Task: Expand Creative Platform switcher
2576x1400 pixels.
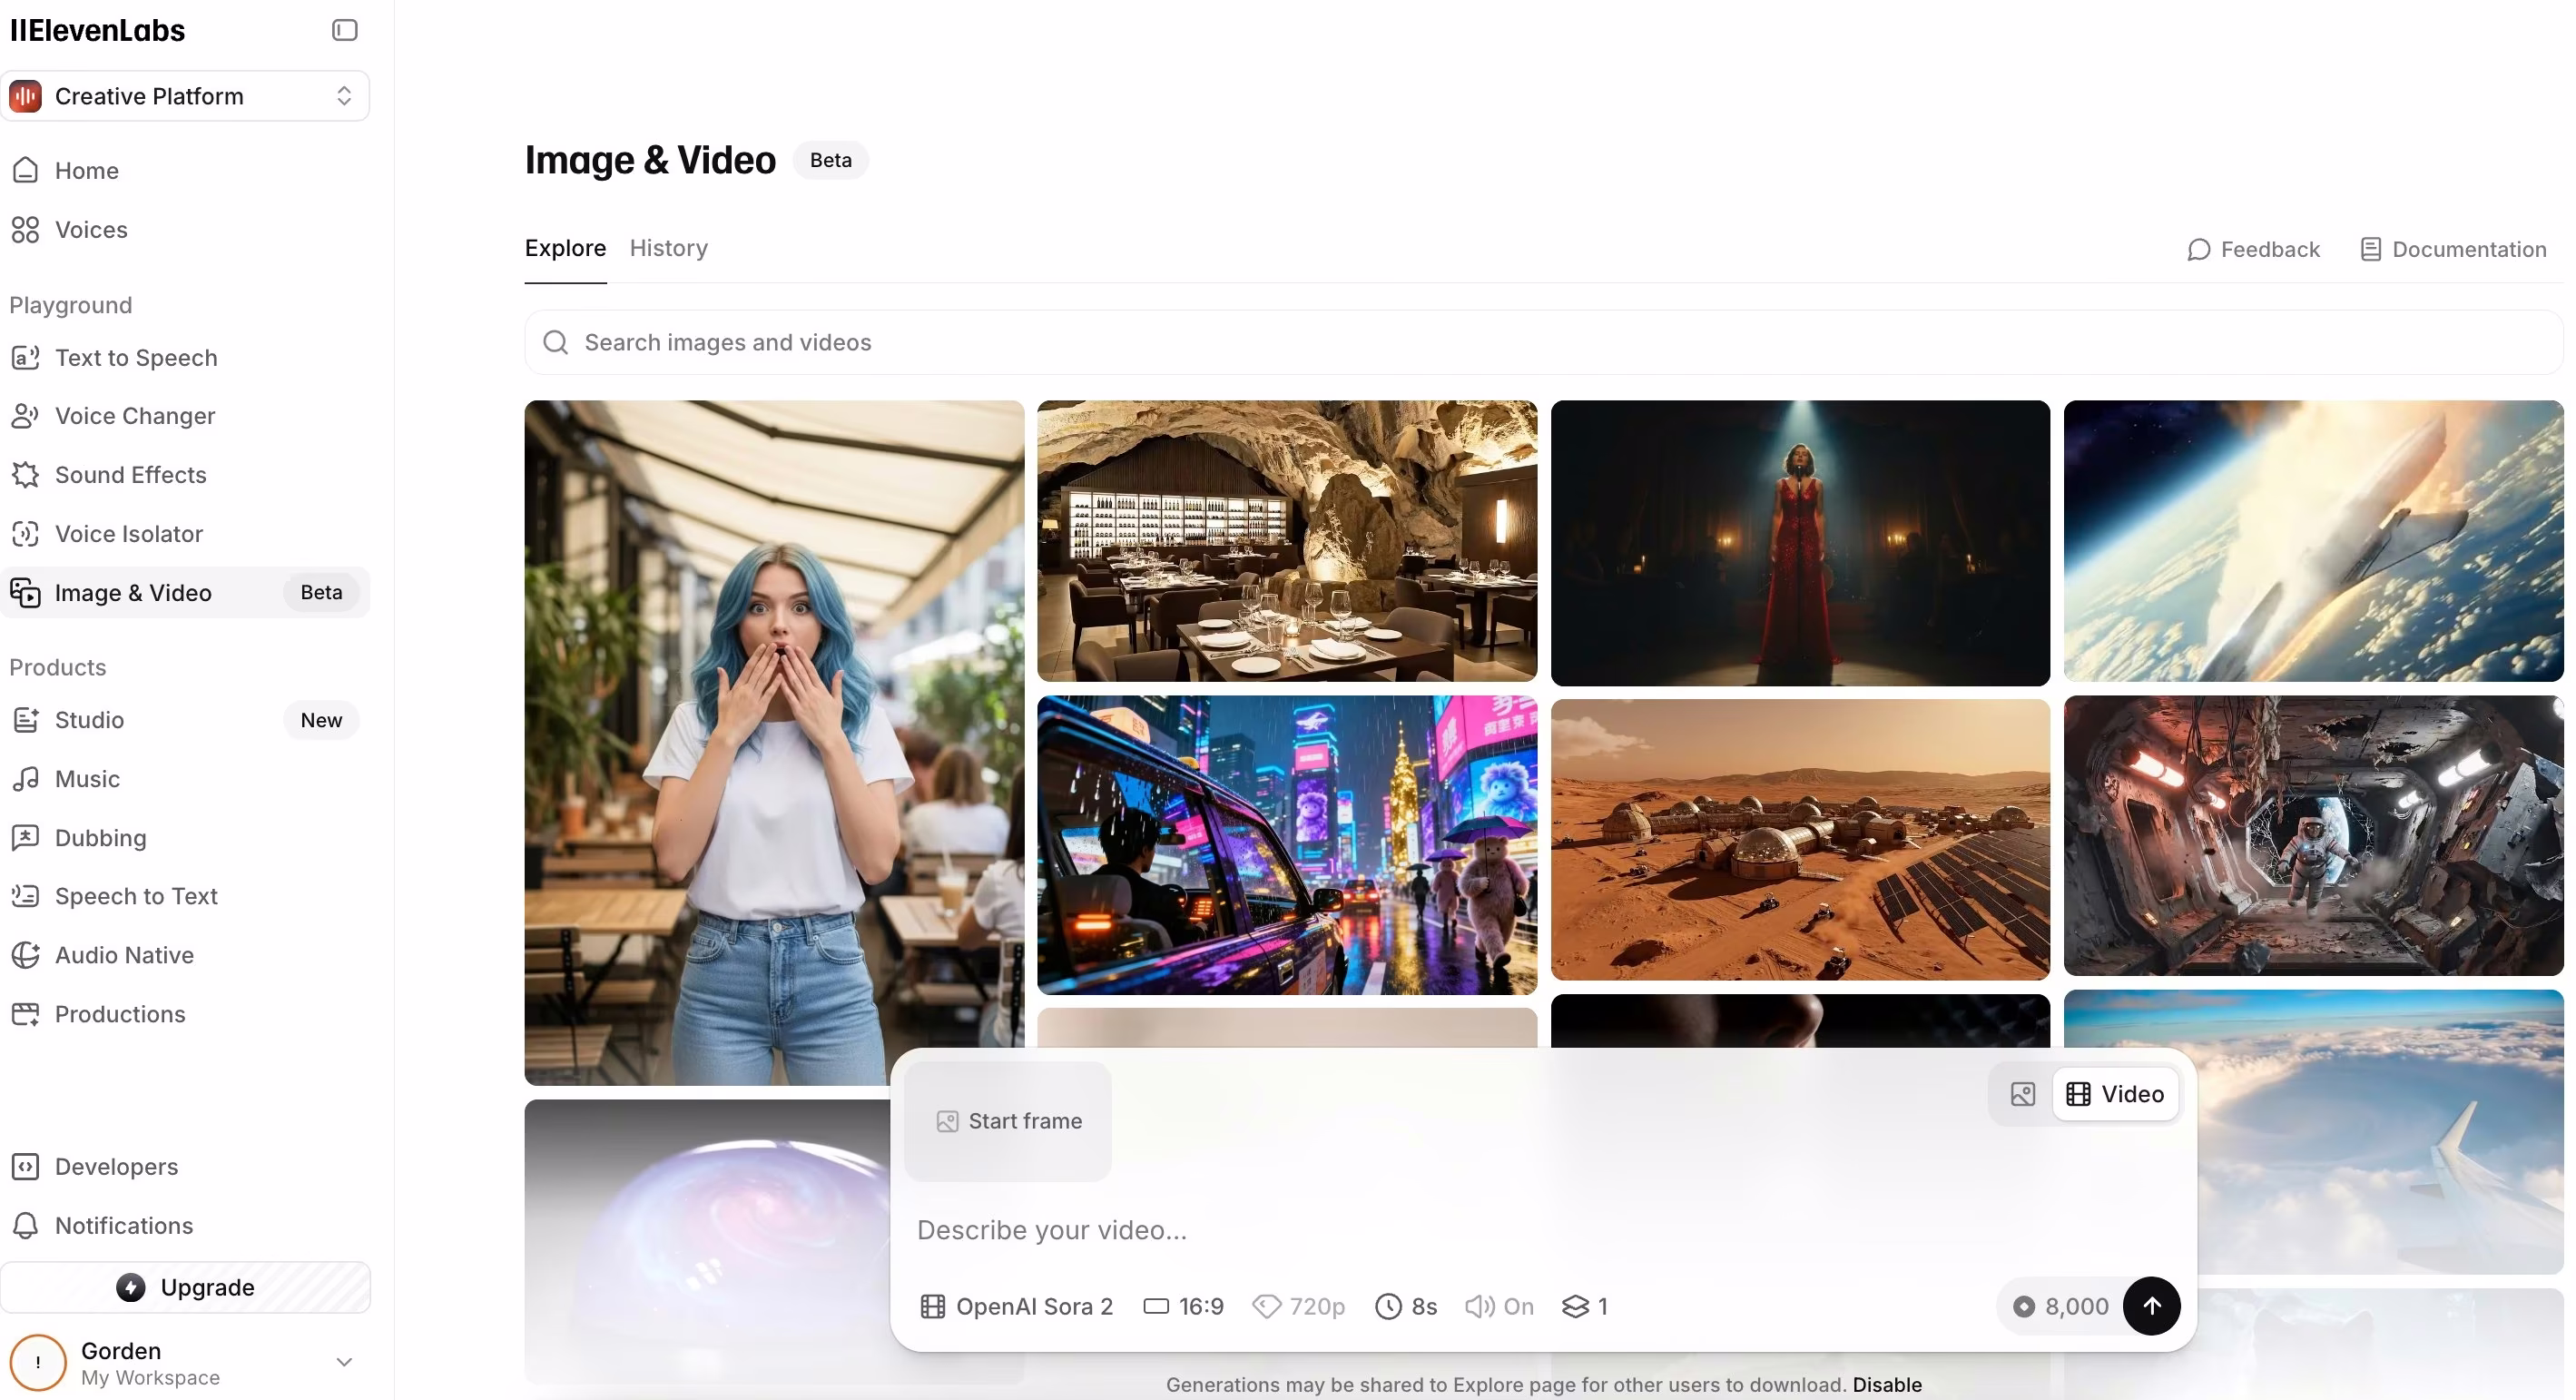Action: (185, 96)
